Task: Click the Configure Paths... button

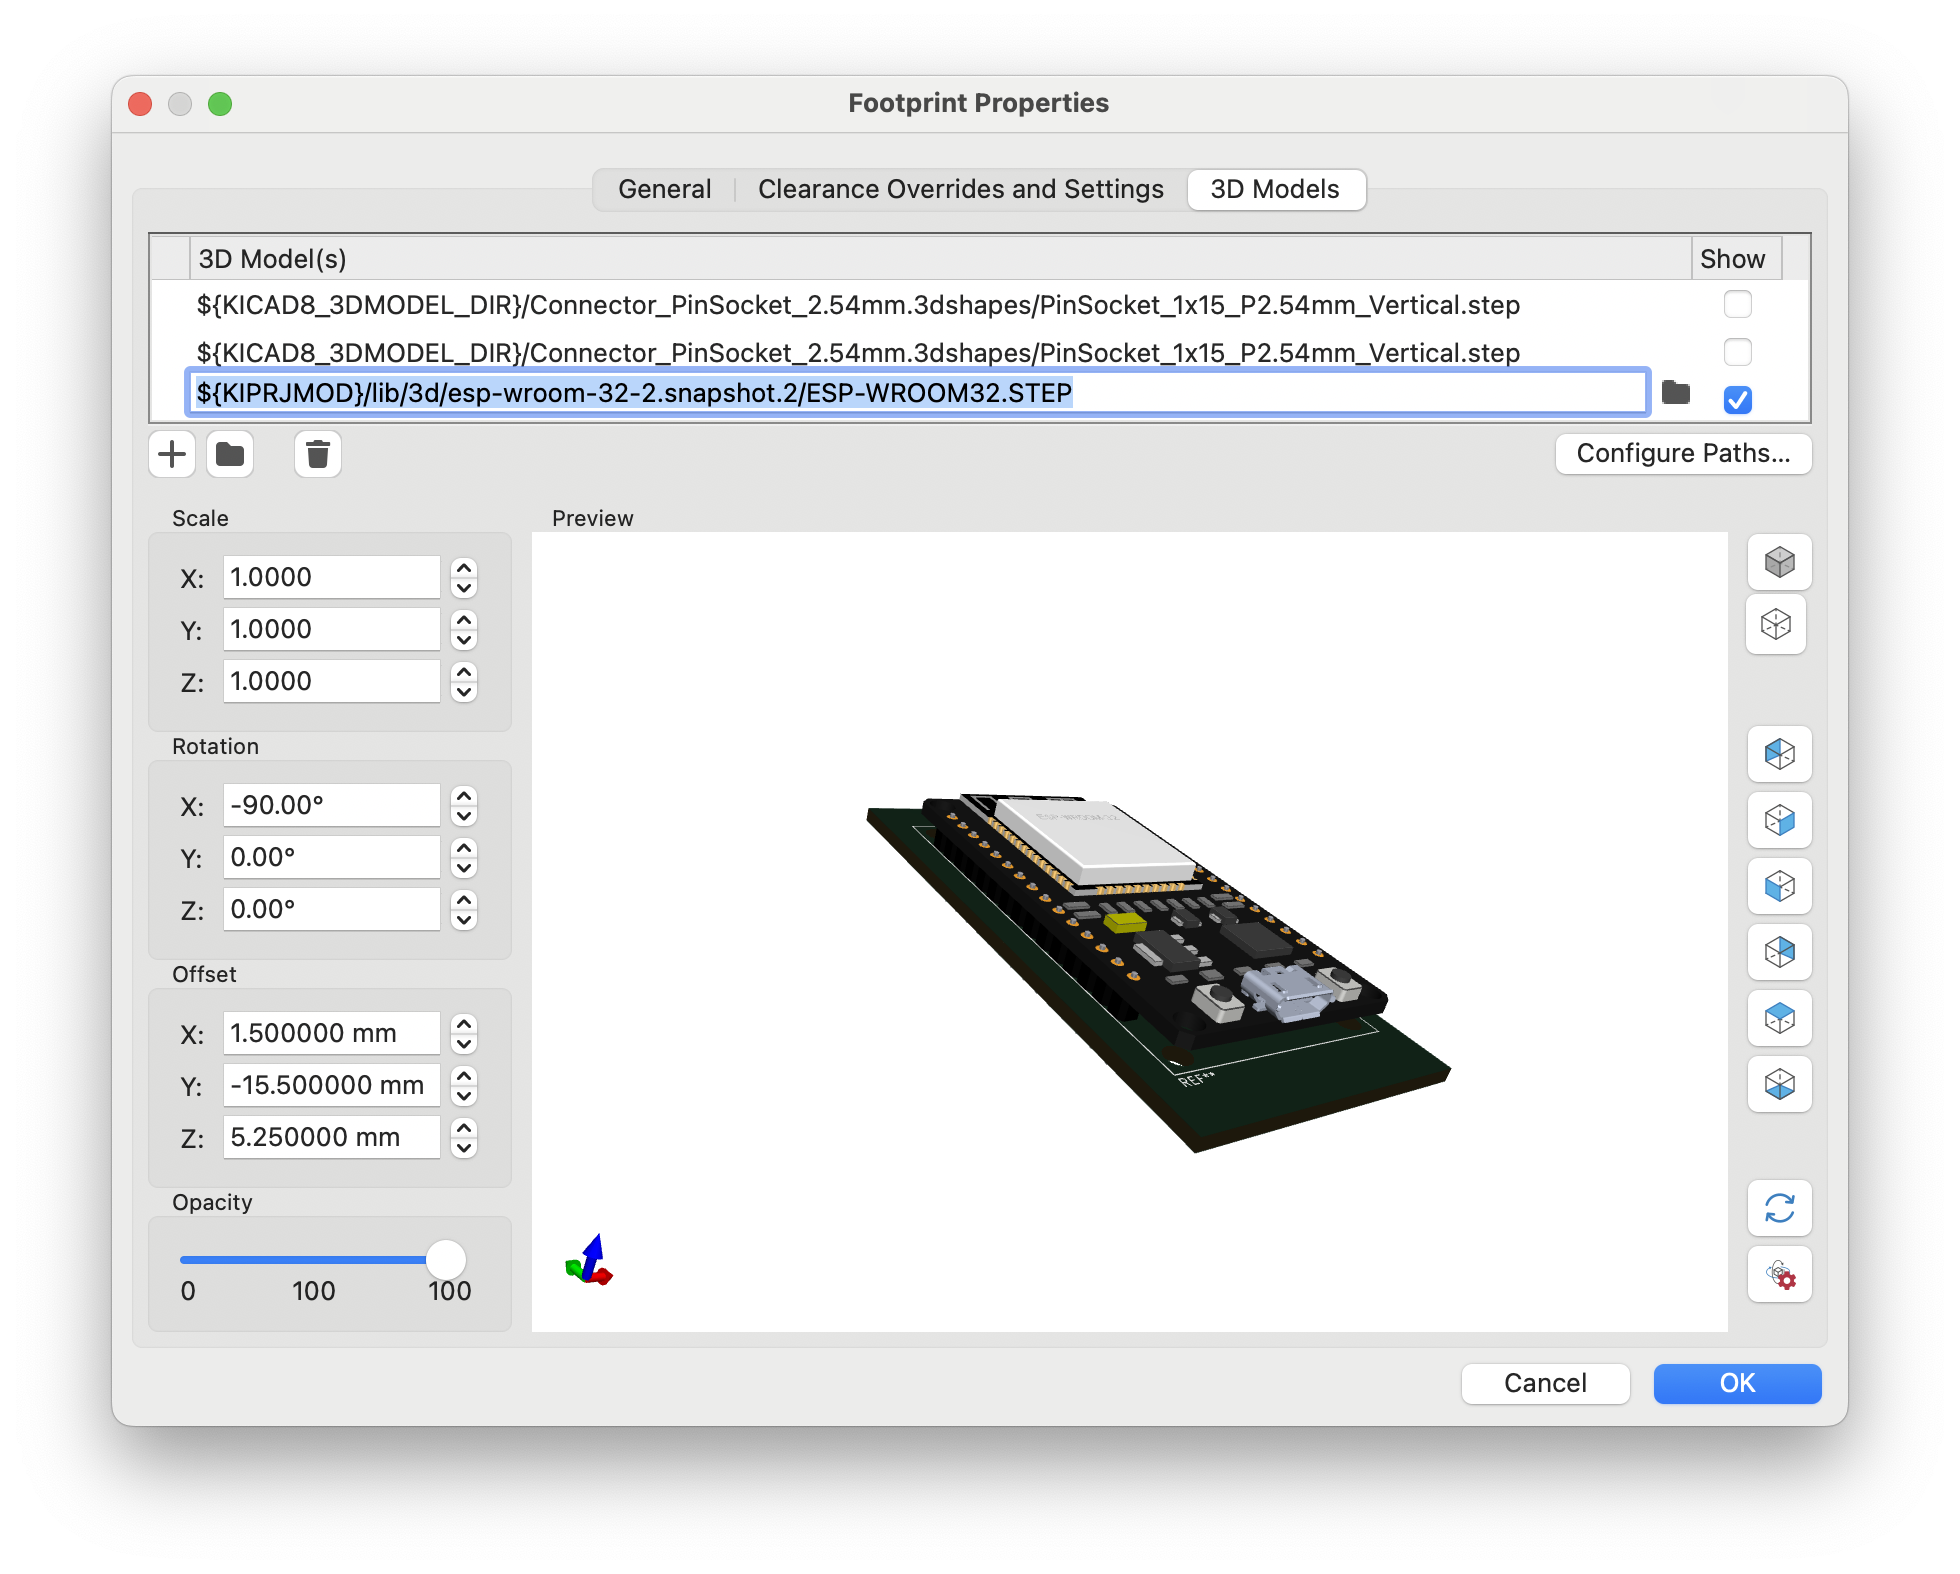Action: [1682, 453]
